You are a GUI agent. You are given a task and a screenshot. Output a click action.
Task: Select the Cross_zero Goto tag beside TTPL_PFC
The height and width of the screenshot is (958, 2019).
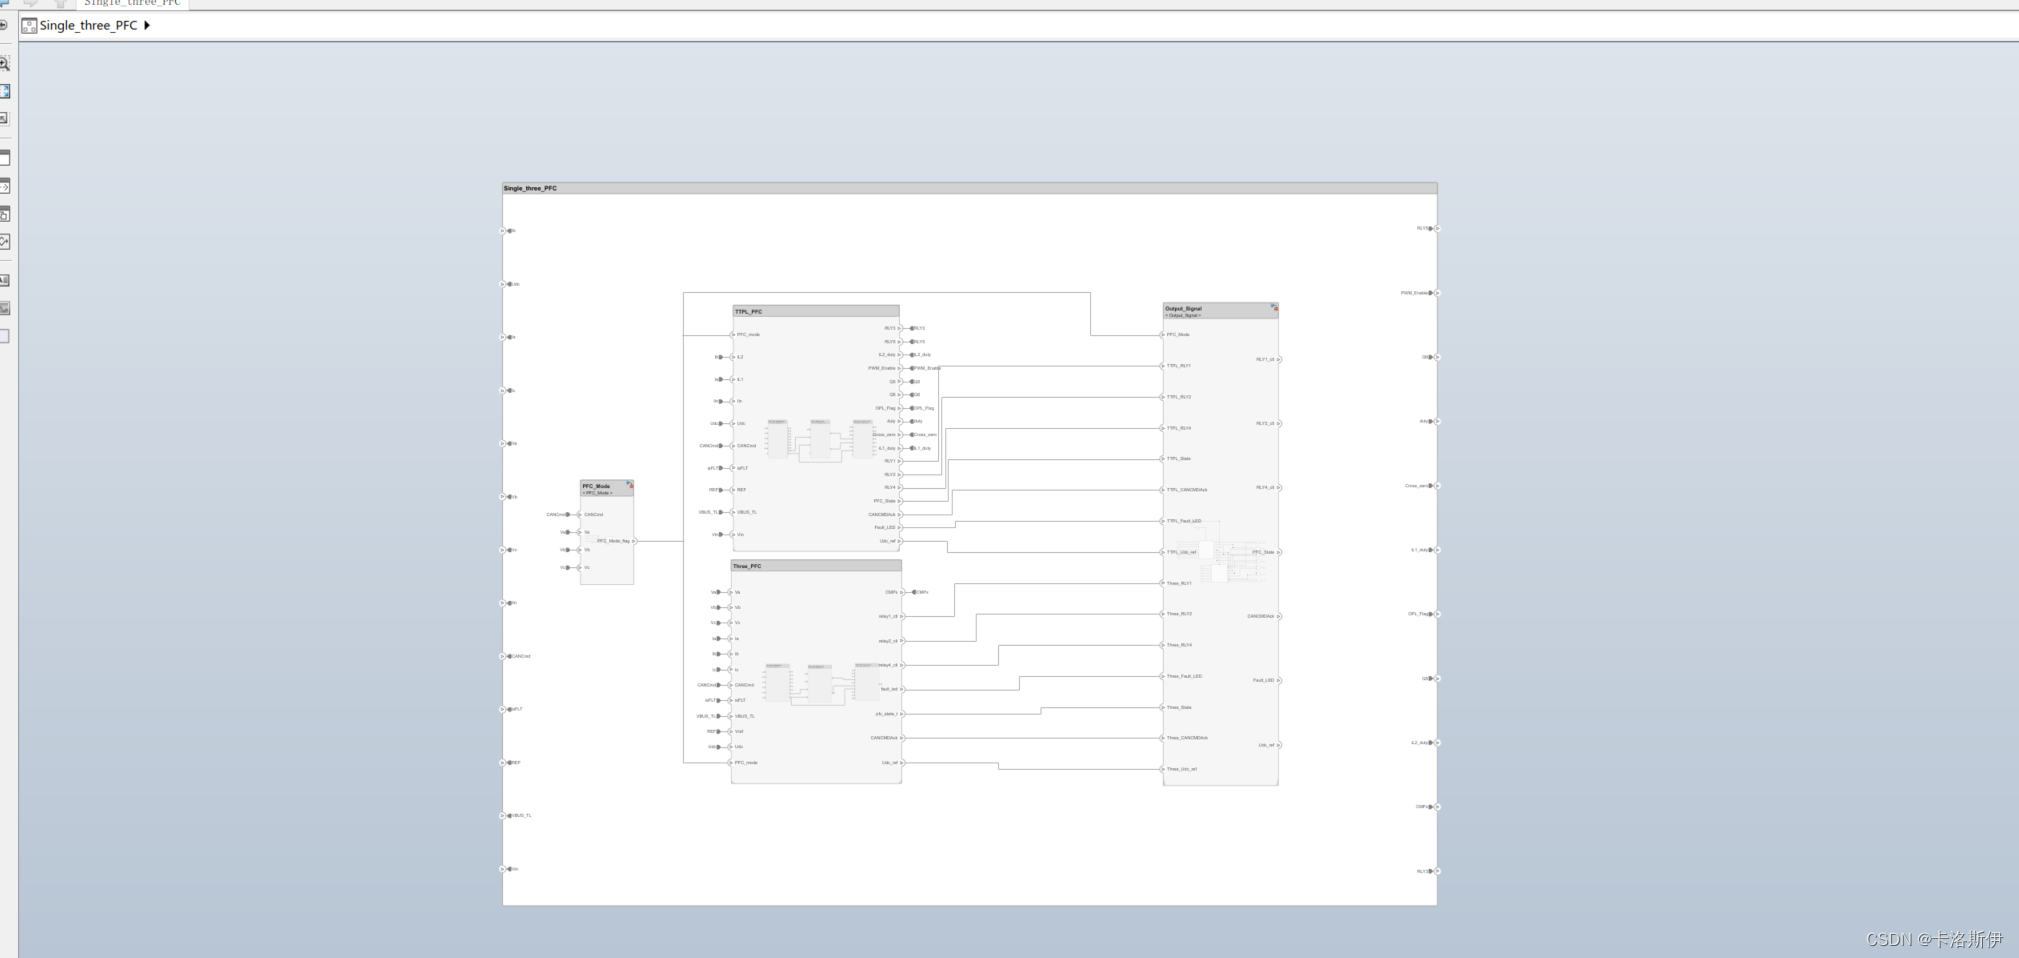(x=923, y=435)
